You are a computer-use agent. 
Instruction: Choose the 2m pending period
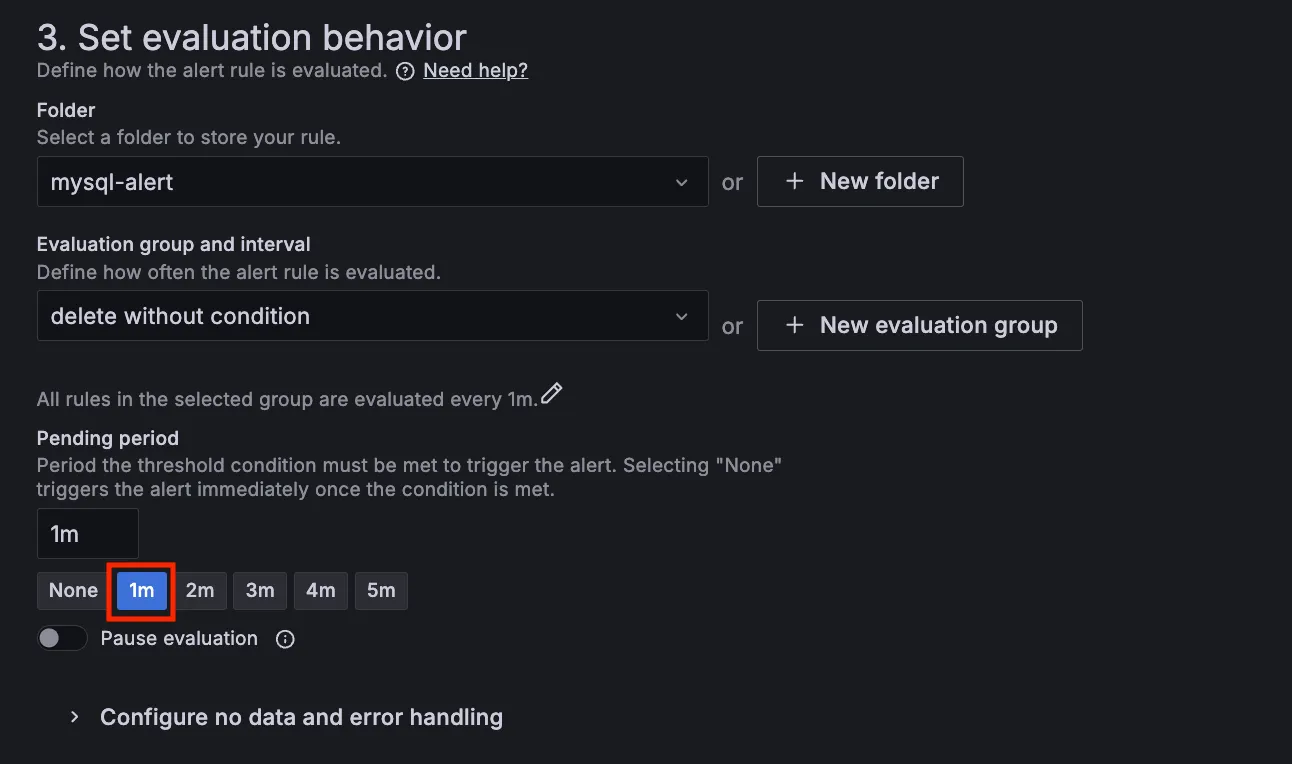tap(200, 590)
